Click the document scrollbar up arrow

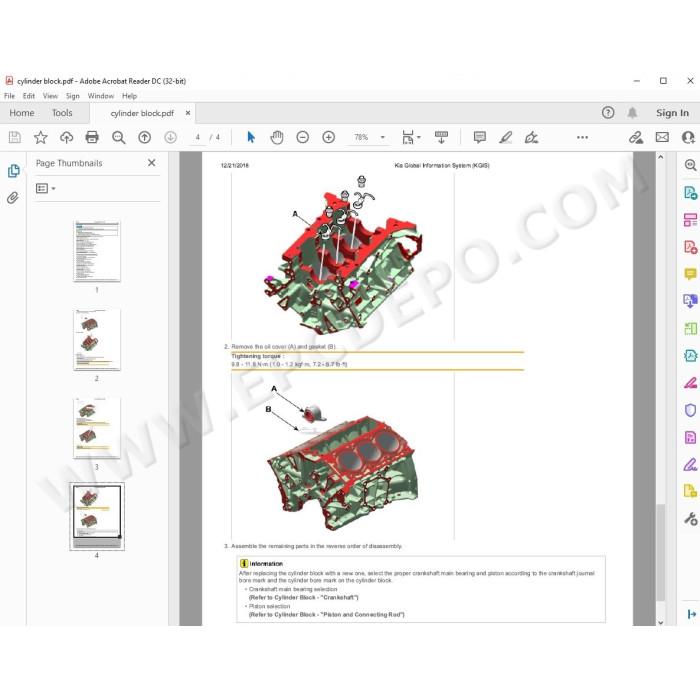[661, 157]
